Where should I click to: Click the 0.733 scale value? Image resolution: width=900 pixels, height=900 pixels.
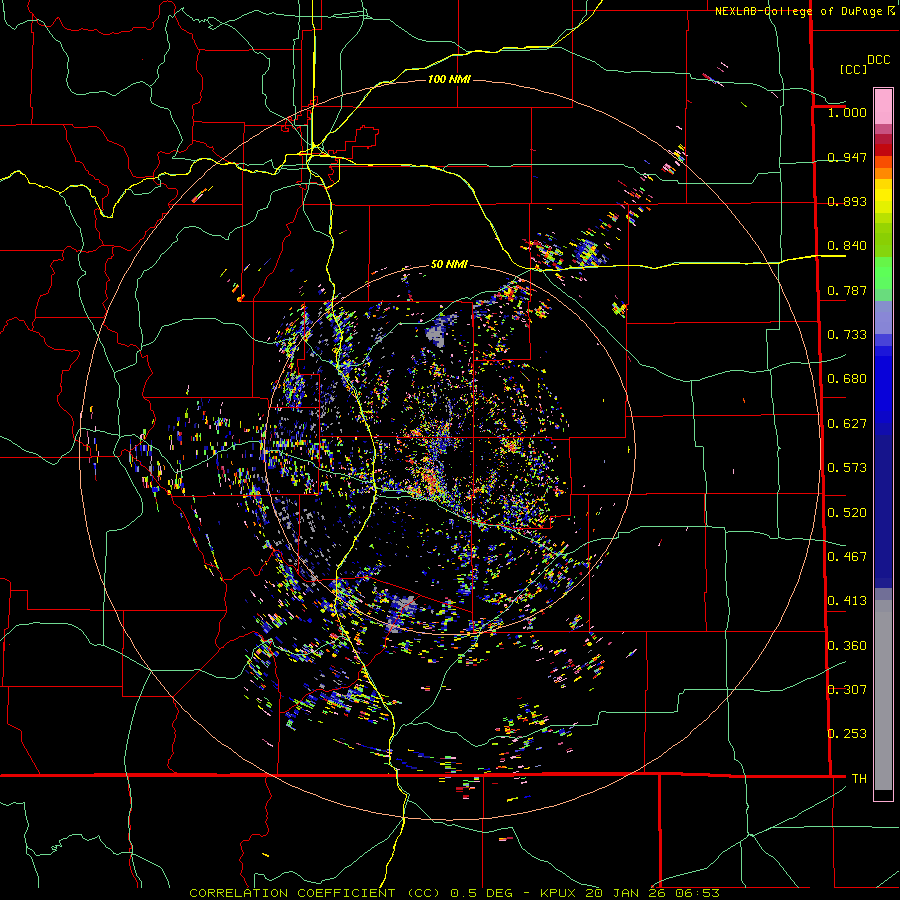(847, 335)
